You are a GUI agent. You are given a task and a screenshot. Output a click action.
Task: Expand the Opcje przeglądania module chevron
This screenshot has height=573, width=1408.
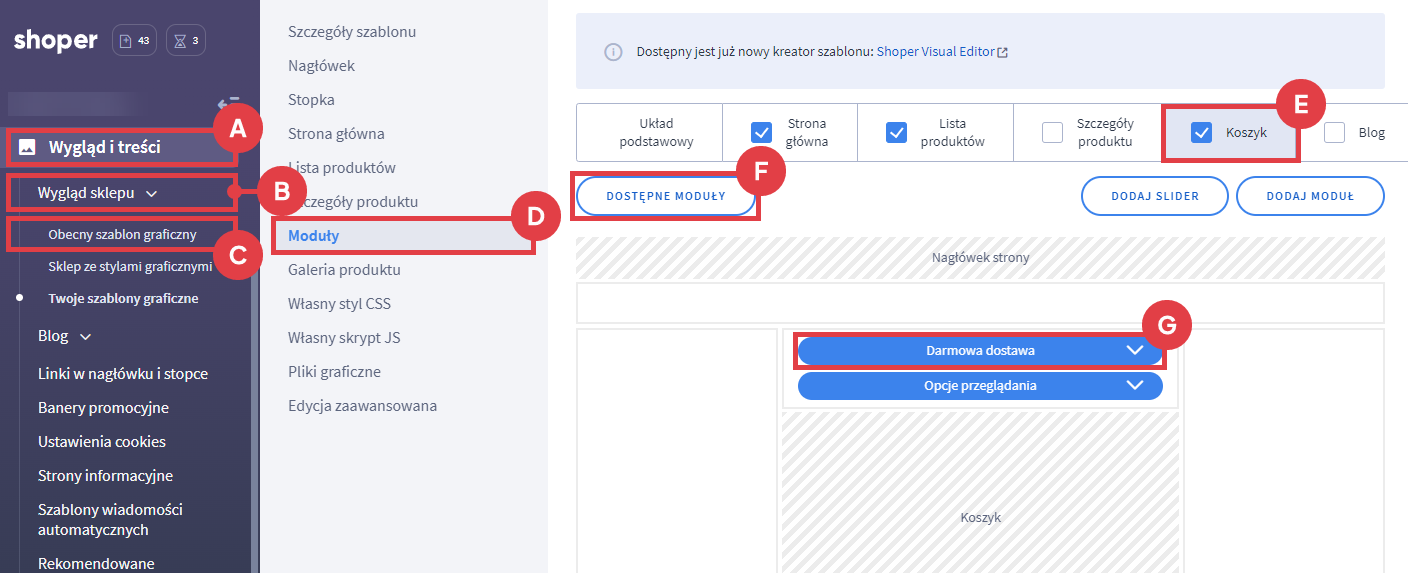point(1134,386)
